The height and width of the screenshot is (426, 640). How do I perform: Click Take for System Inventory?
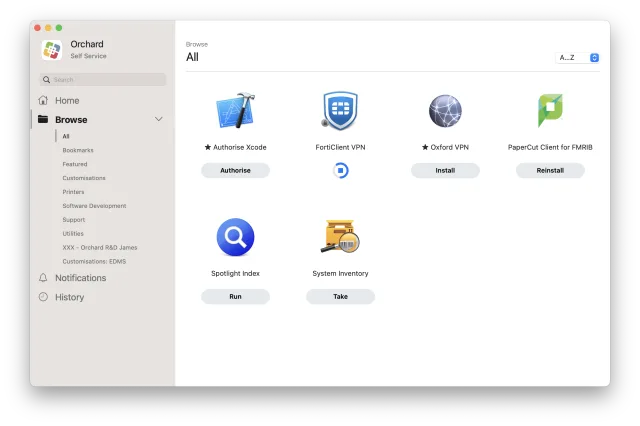pyautogui.click(x=340, y=296)
